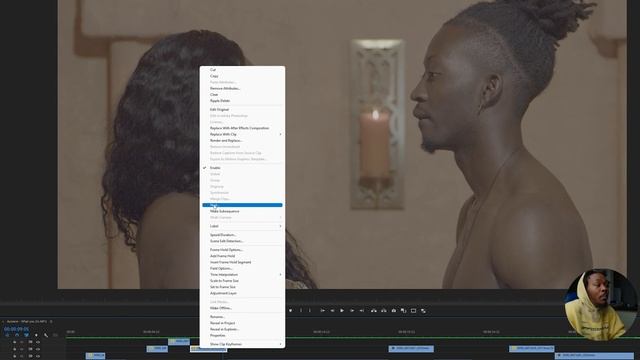Choose Reveal in Explorer from the menu
Viewport: 640px width, 360px height.
point(242,329)
